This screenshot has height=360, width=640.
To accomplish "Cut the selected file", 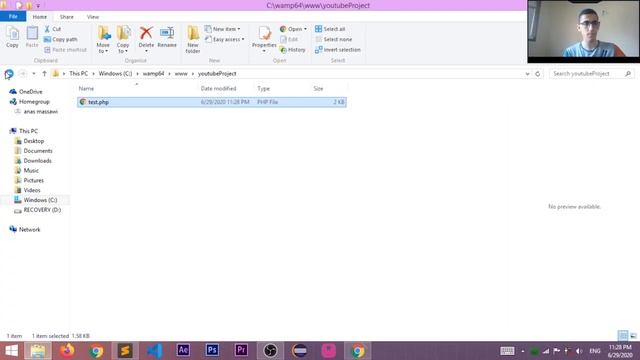I will [x=53, y=29].
